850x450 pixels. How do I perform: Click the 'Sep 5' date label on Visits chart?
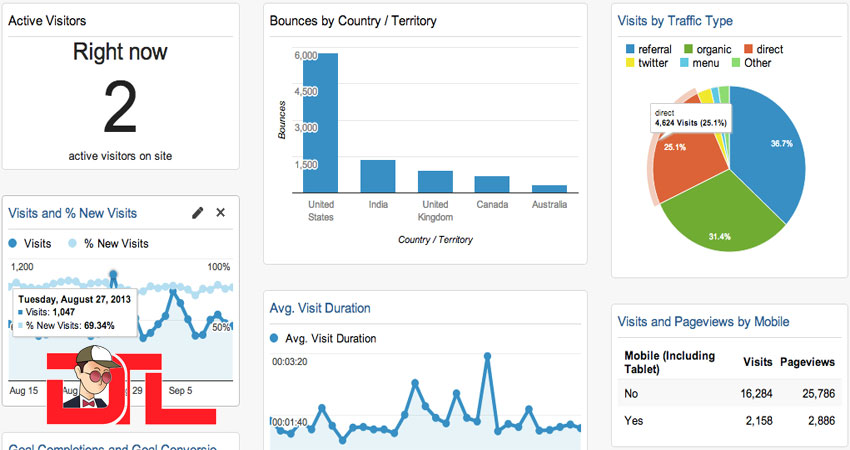(180, 390)
